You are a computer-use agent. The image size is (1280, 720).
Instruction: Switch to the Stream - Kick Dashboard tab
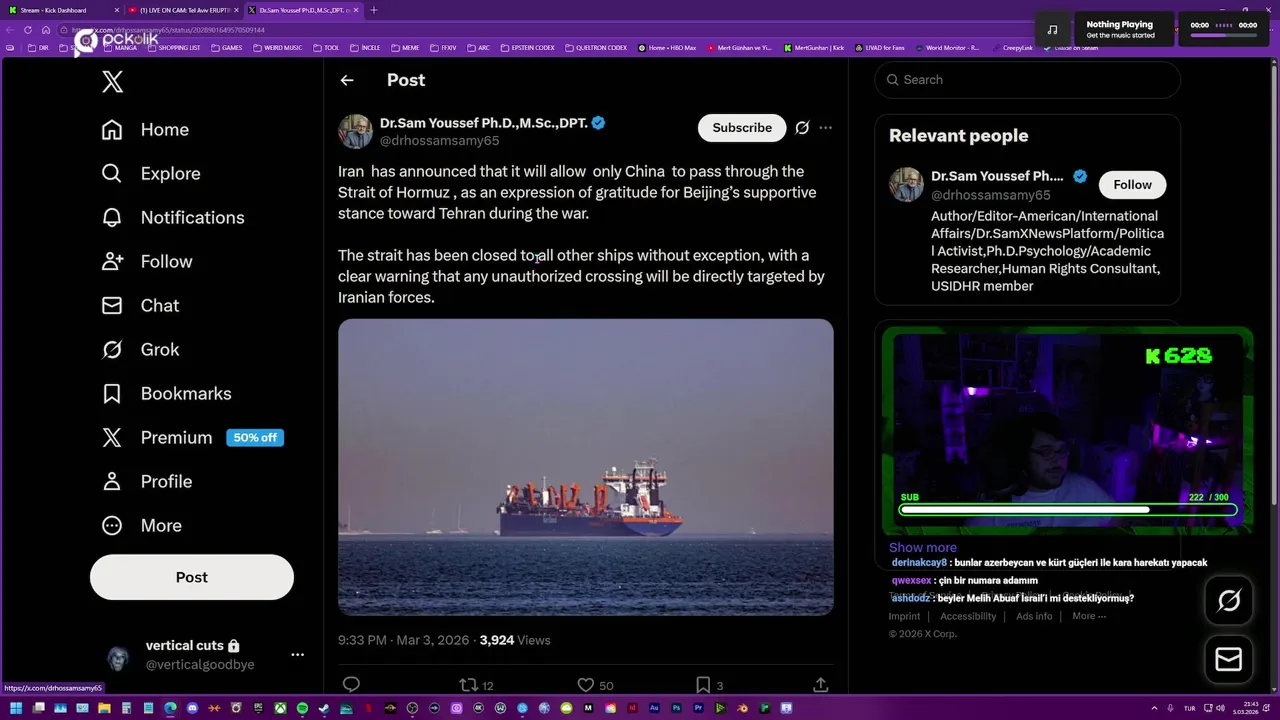(x=60, y=10)
